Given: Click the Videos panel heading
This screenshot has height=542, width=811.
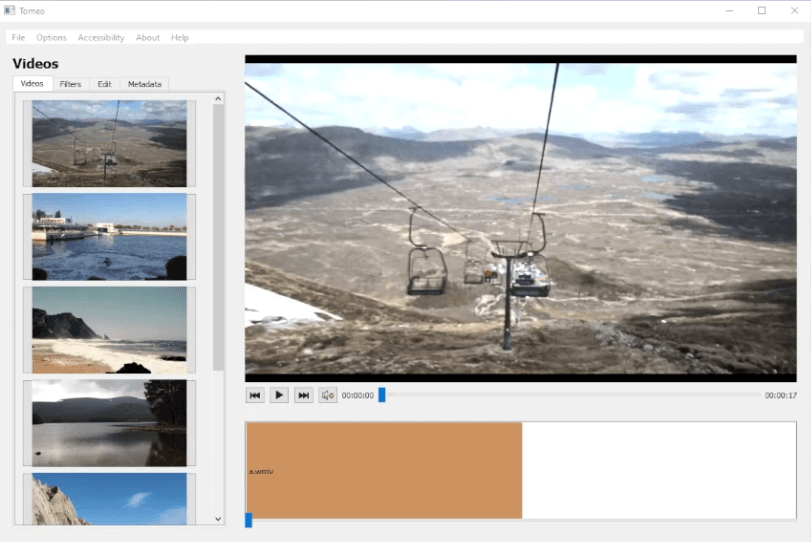Looking at the screenshot, I should coord(36,64).
